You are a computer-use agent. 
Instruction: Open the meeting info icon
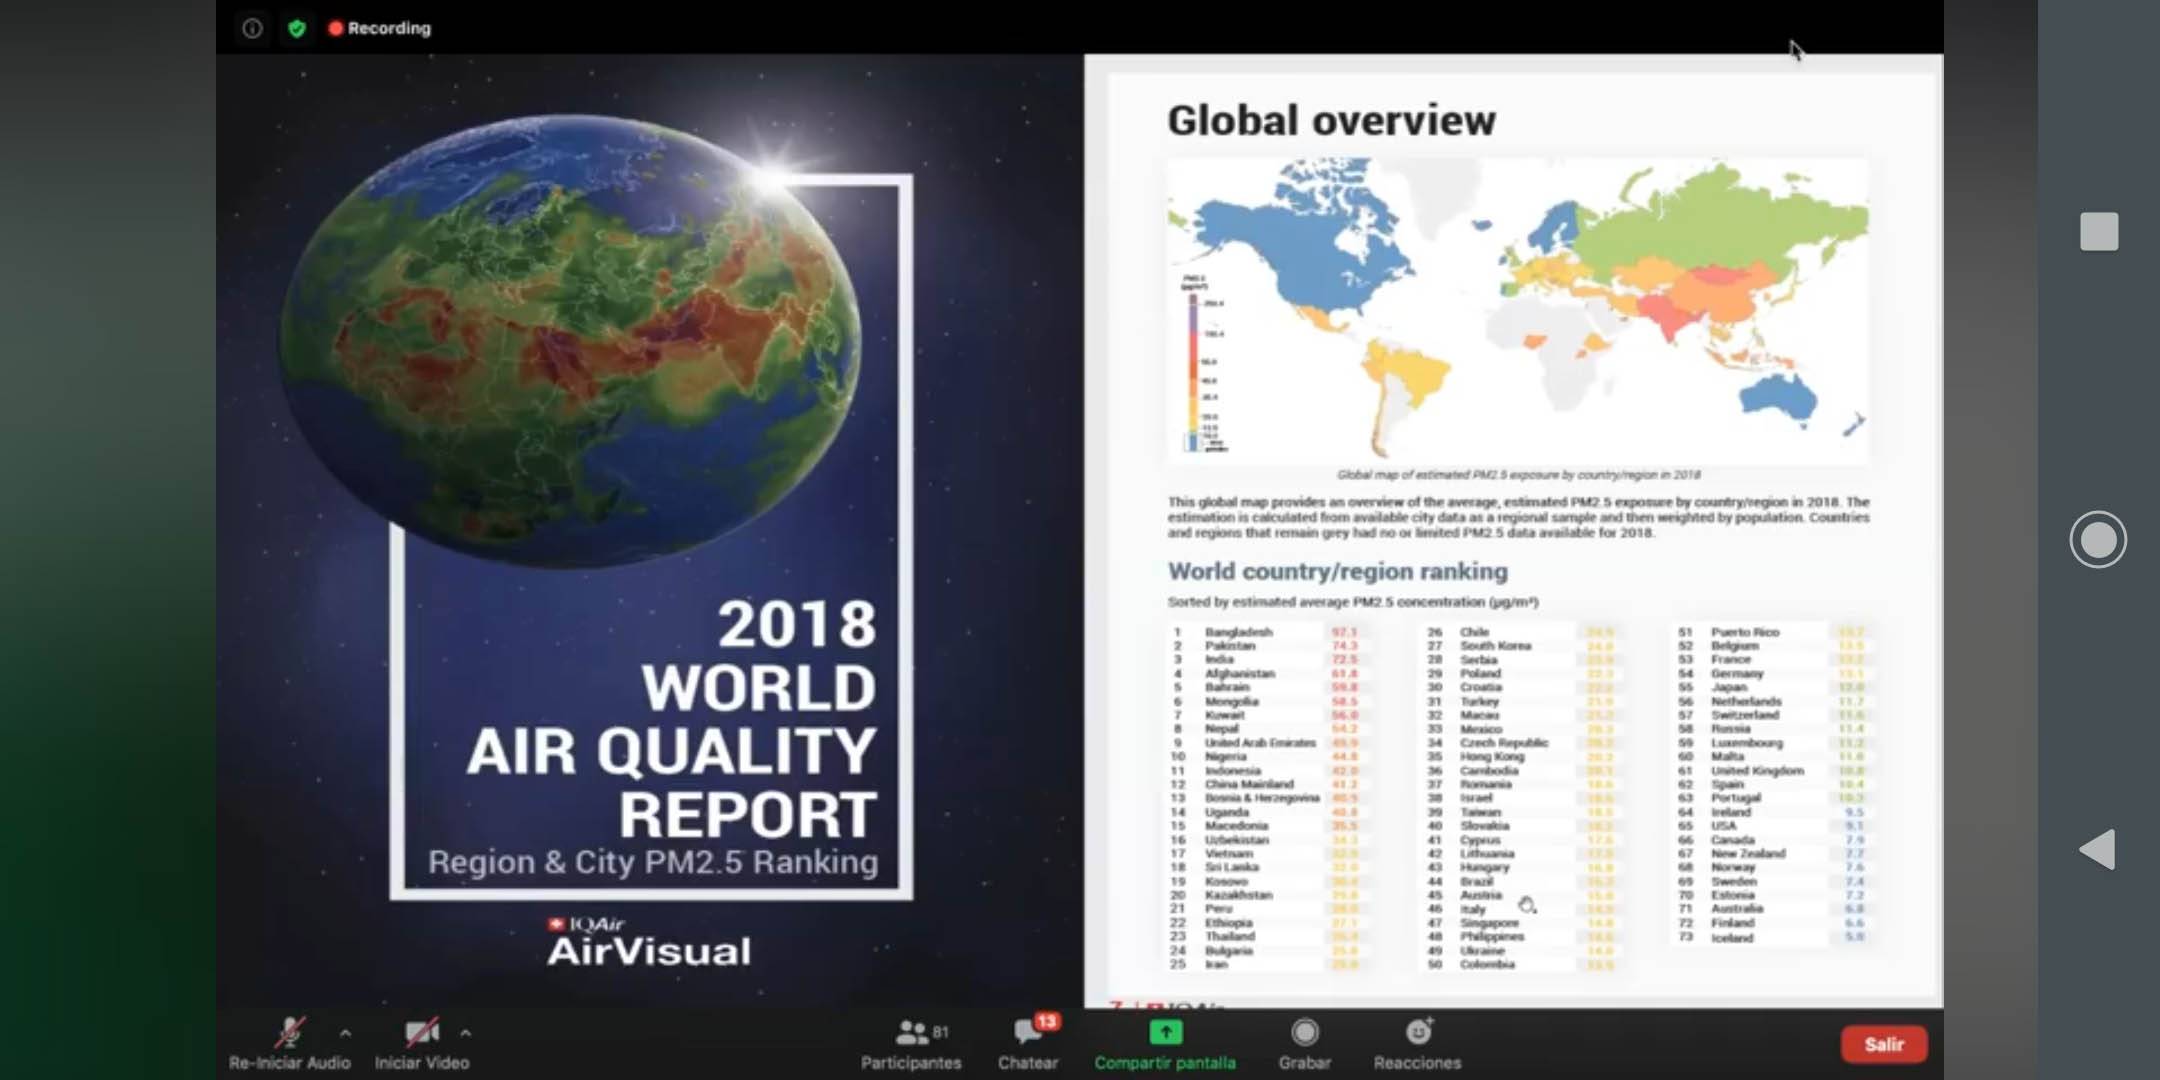click(252, 28)
